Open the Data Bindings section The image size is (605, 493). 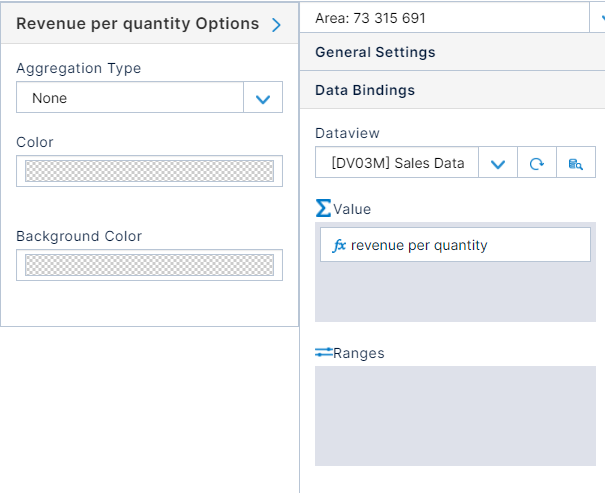365,90
